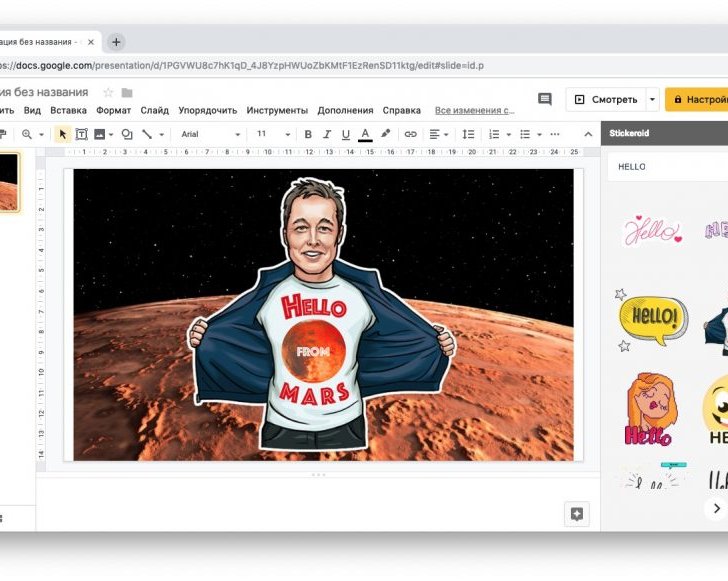Open the Справка menu
This screenshot has height=581, width=728.
(x=402, y=111)
